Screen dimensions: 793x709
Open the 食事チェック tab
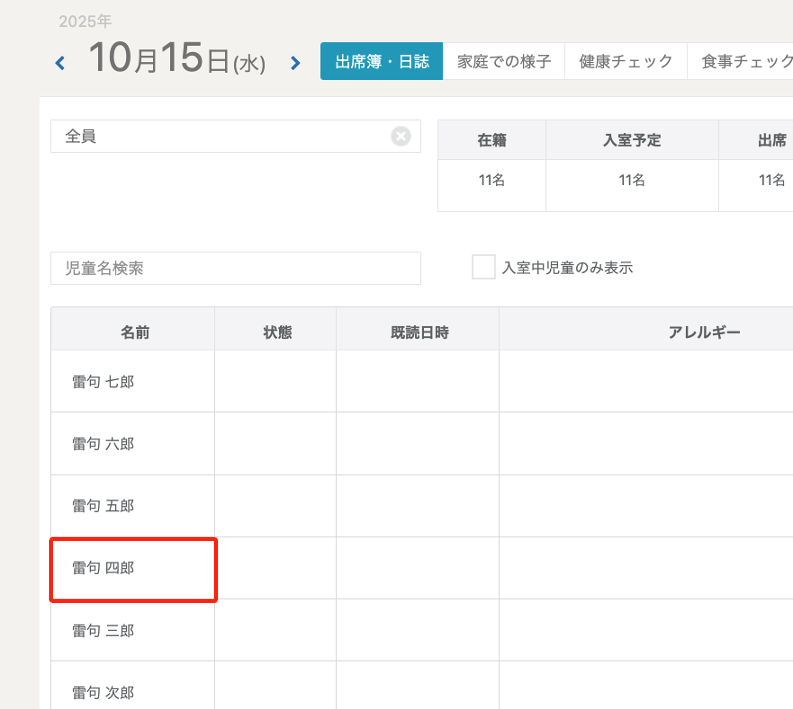click(745, 61)
